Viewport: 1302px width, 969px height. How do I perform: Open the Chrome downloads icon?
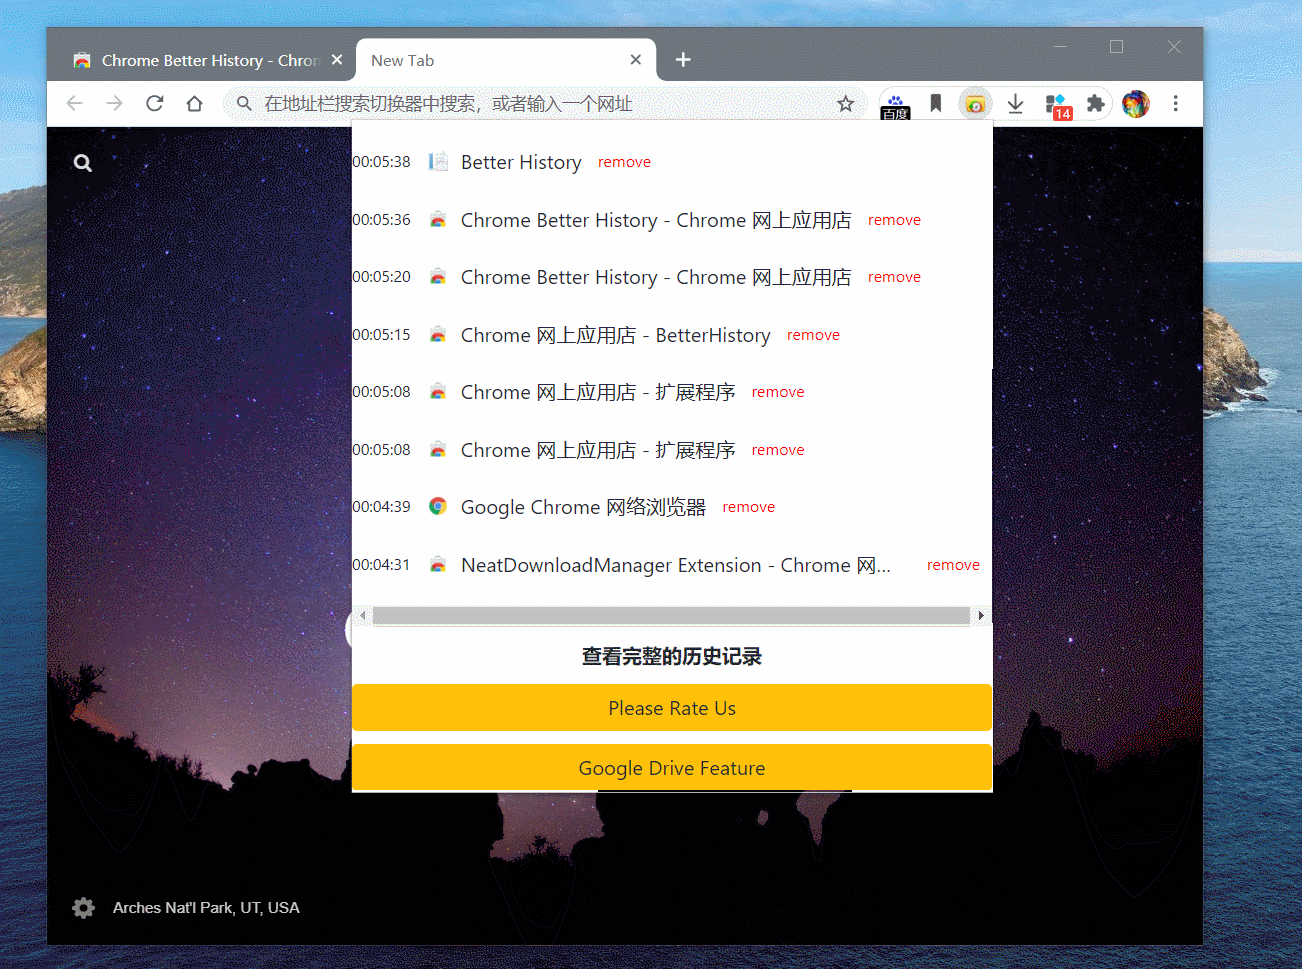(x=1015, y=103)
